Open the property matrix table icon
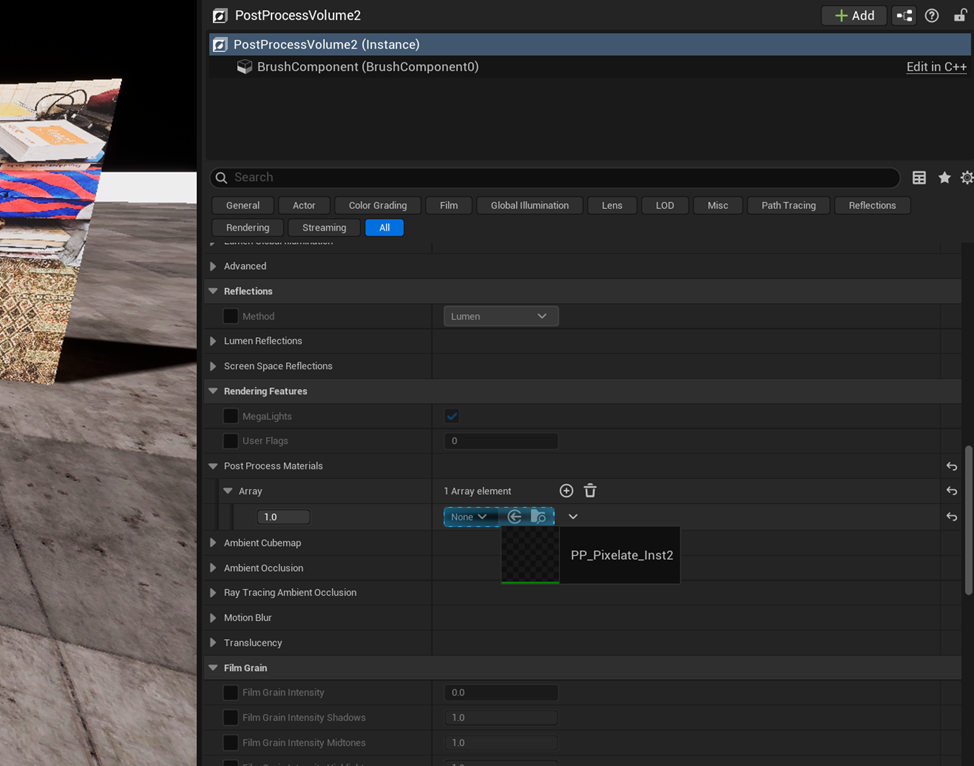 [919, 178]
